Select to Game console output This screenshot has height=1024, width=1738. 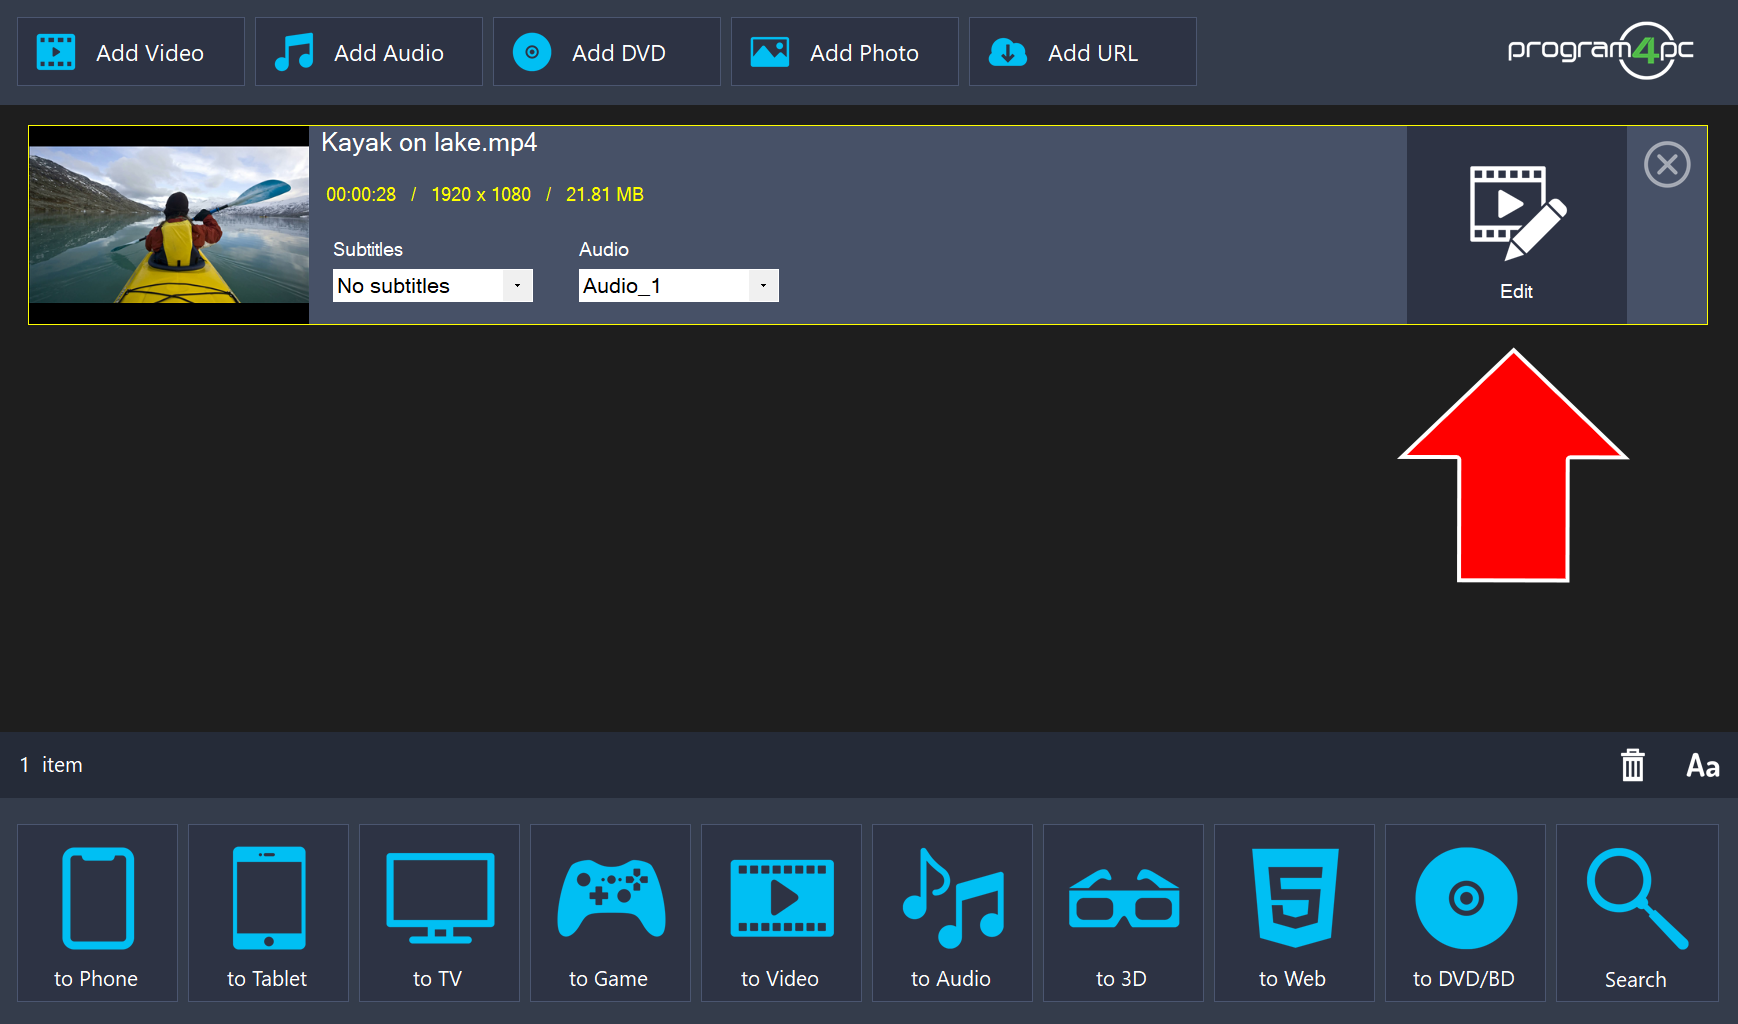tap(610, 913)
